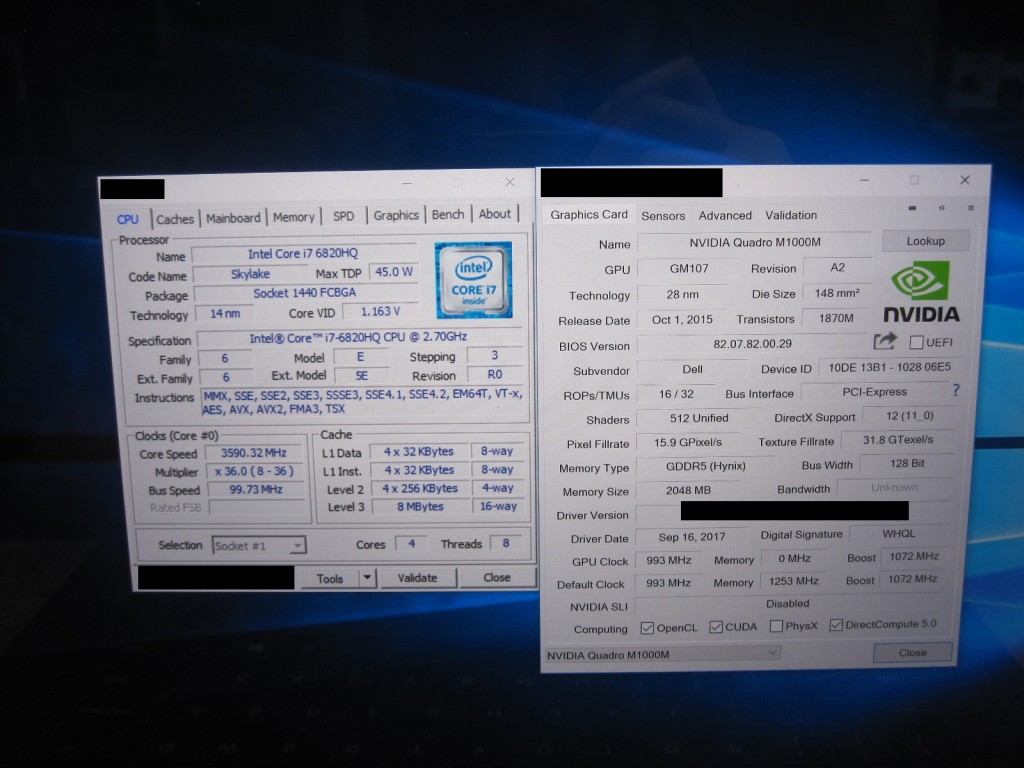
Task: Click the NVIDIA SLI value Disabled
Action: coord(788,603)
